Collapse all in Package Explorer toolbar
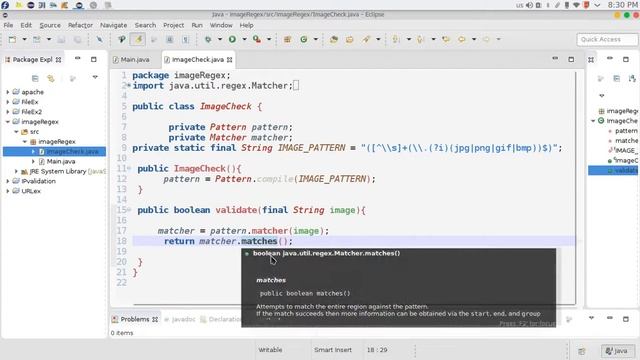The image size is (640, 360). pyautogui.click(x=35, y=78)
